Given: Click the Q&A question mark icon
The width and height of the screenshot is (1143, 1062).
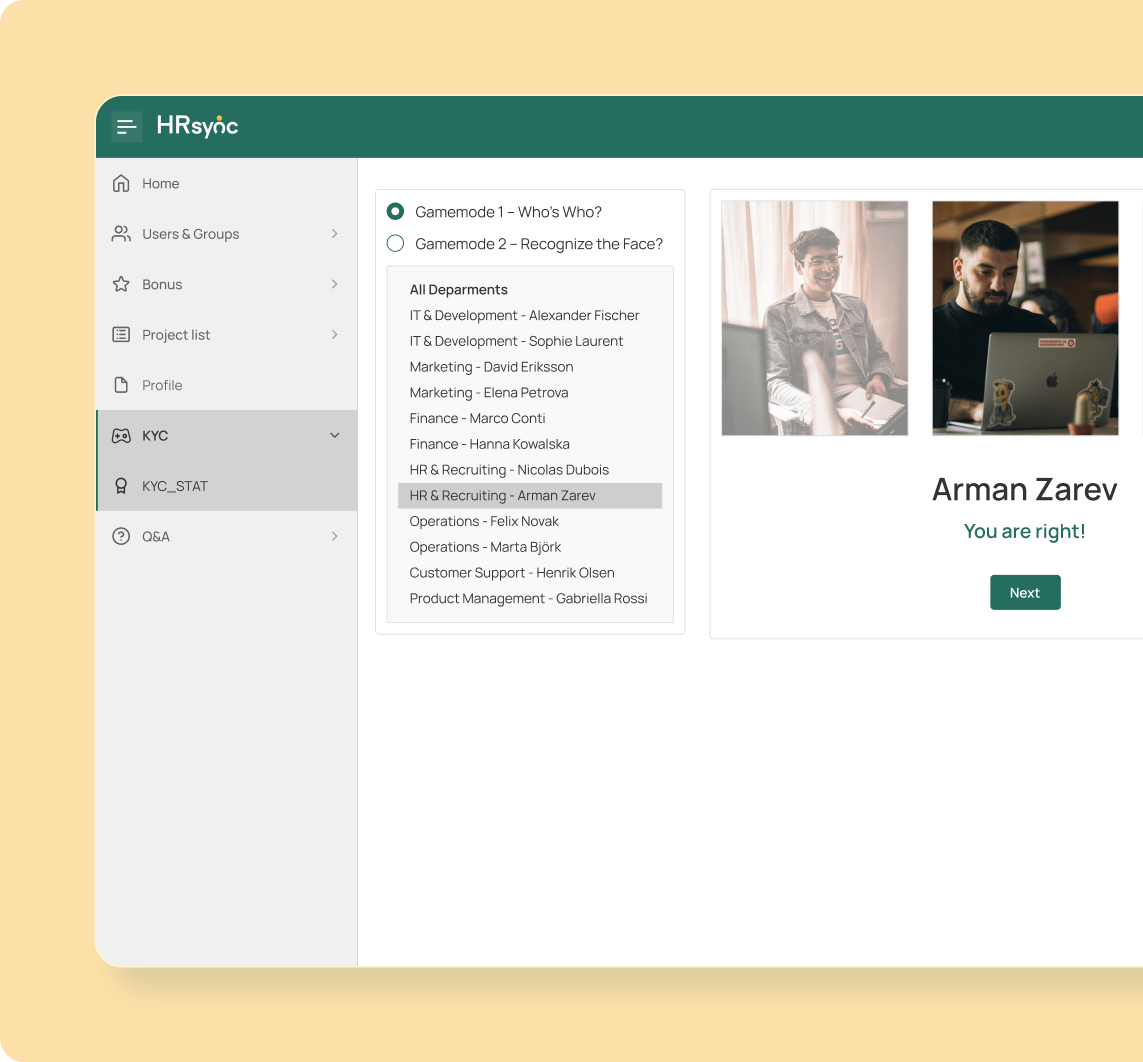Looking at the screenshot, I should point(121,536).
